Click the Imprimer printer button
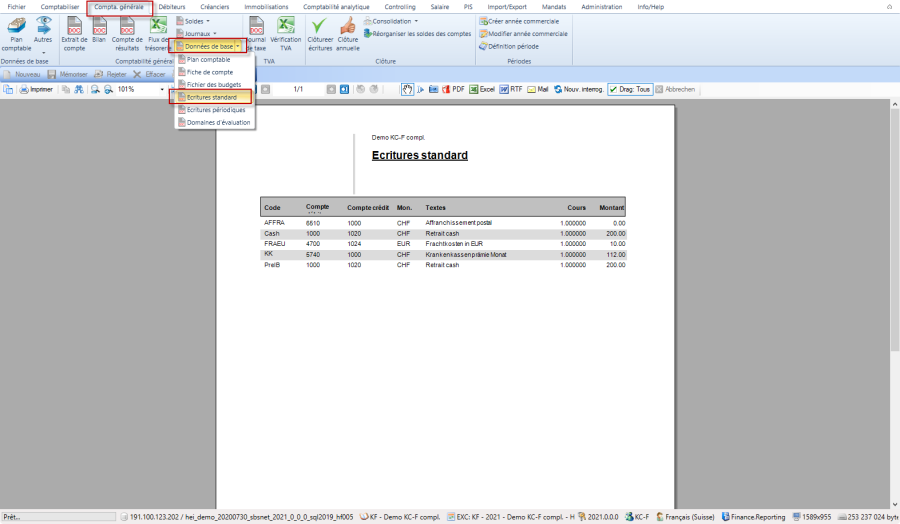Screen dimensions: 900x524 pyautogui.click(x=36, y=90)
